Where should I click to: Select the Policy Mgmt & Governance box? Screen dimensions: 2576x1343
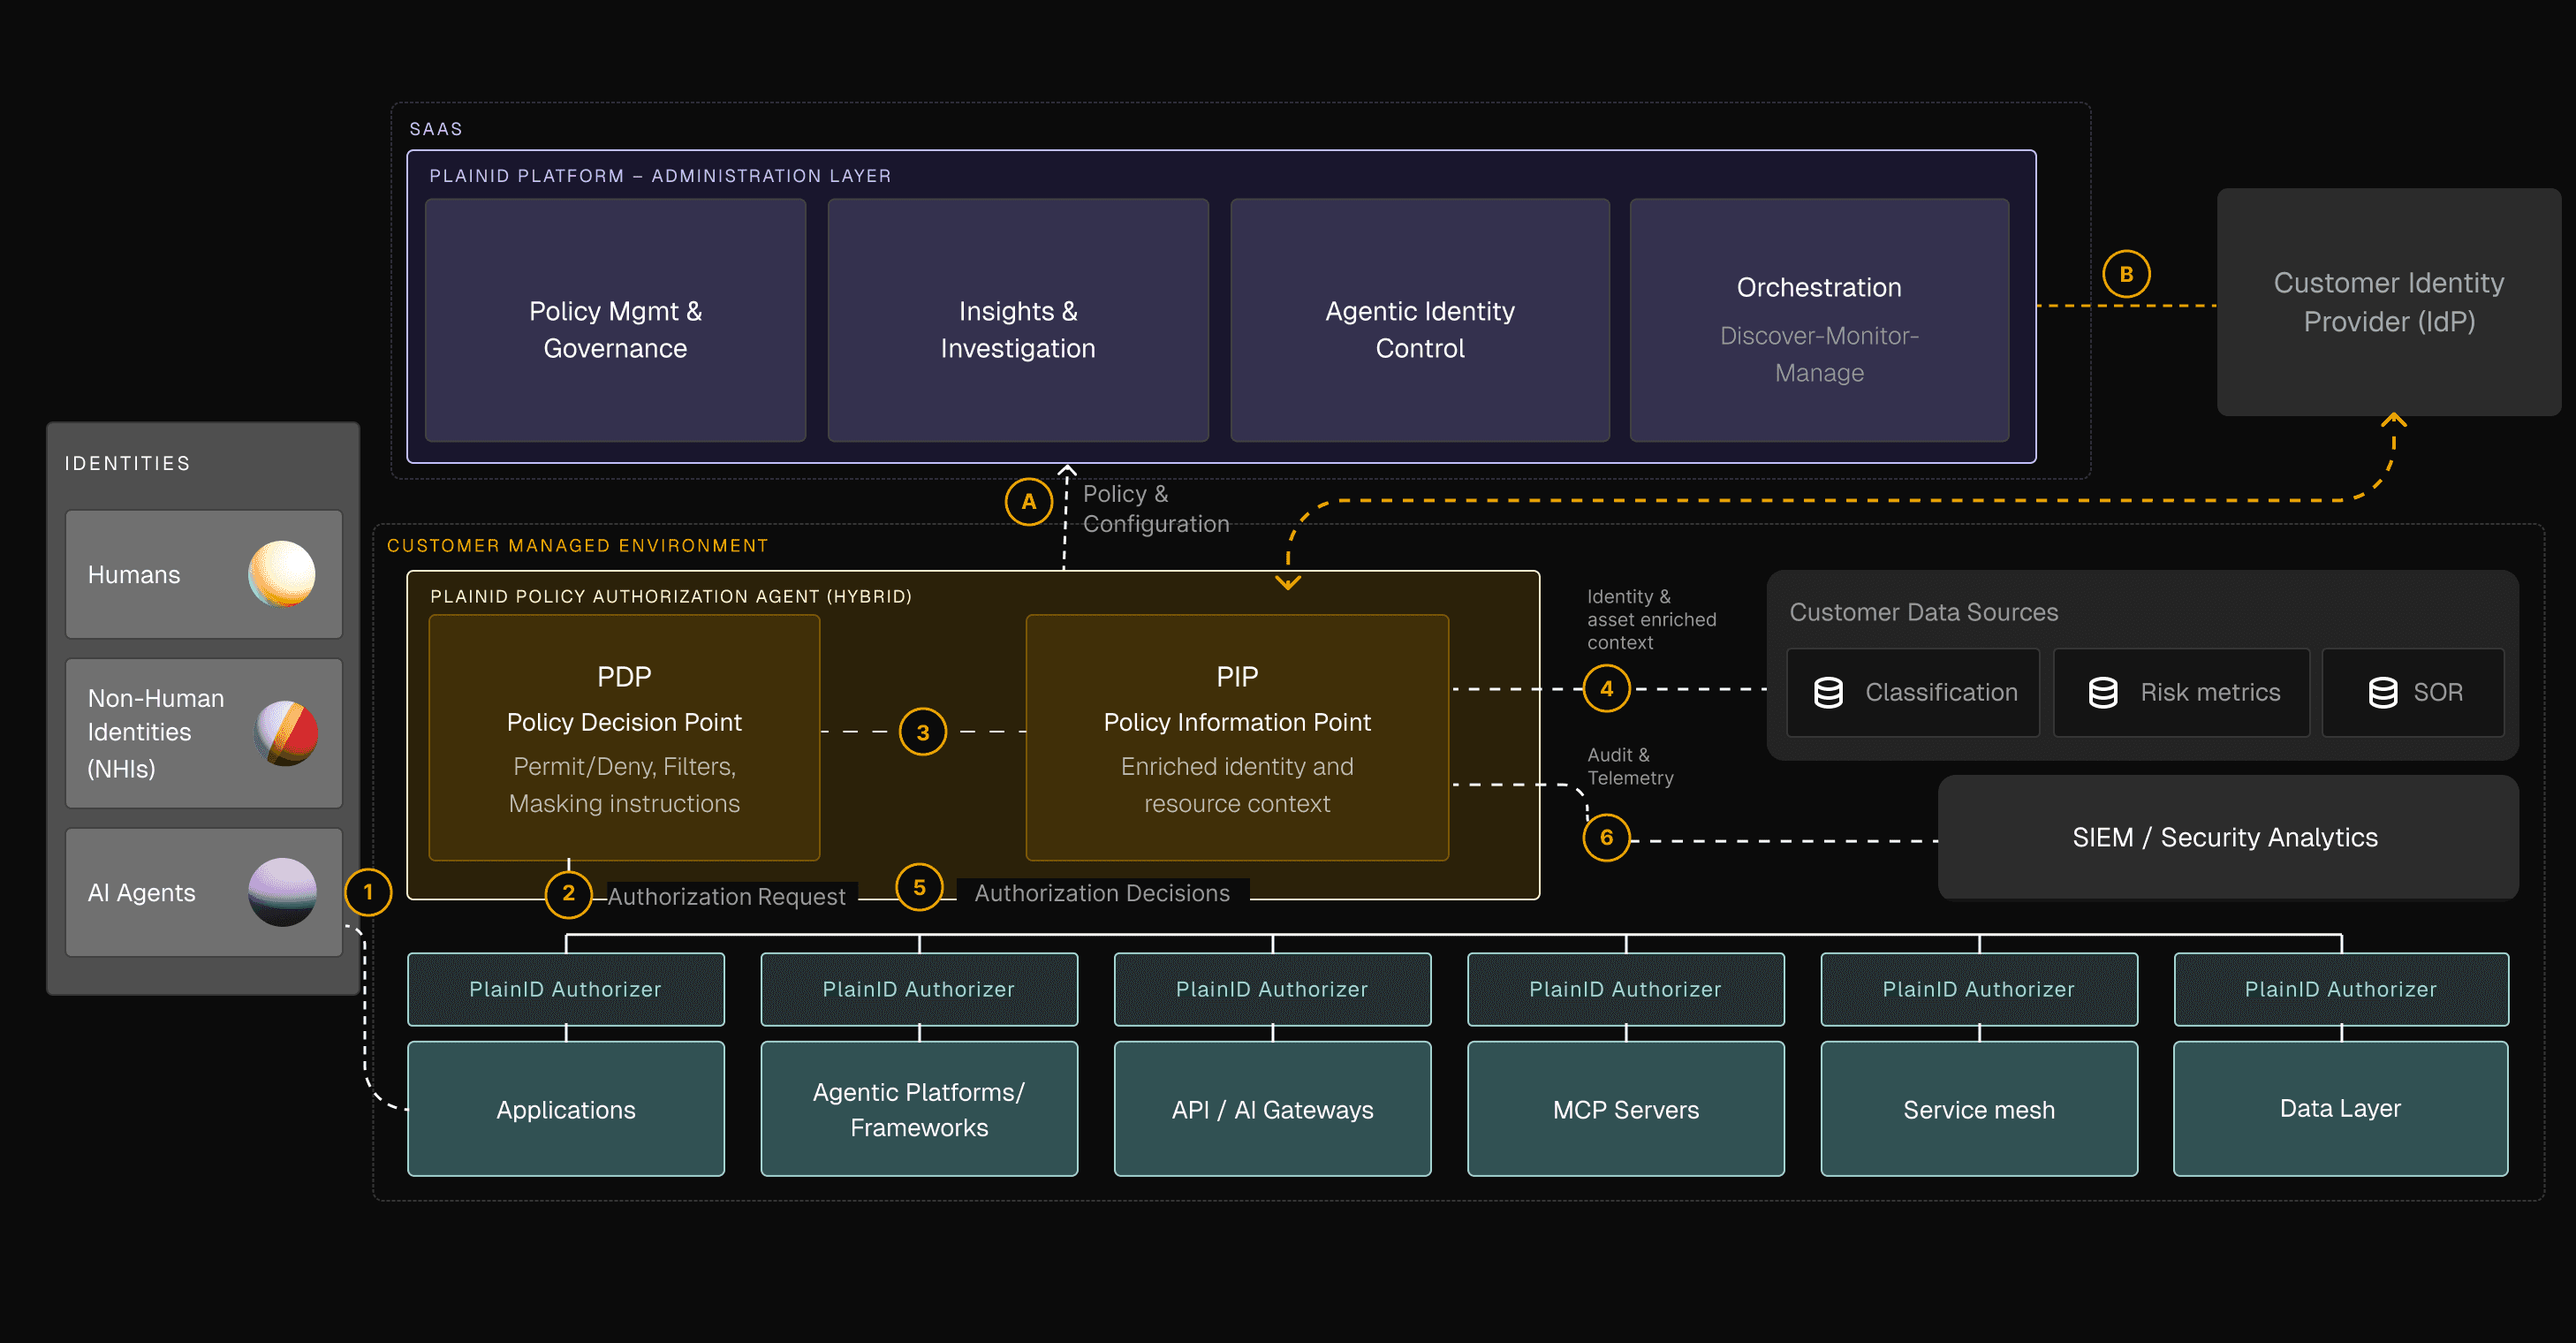[615, 320]
